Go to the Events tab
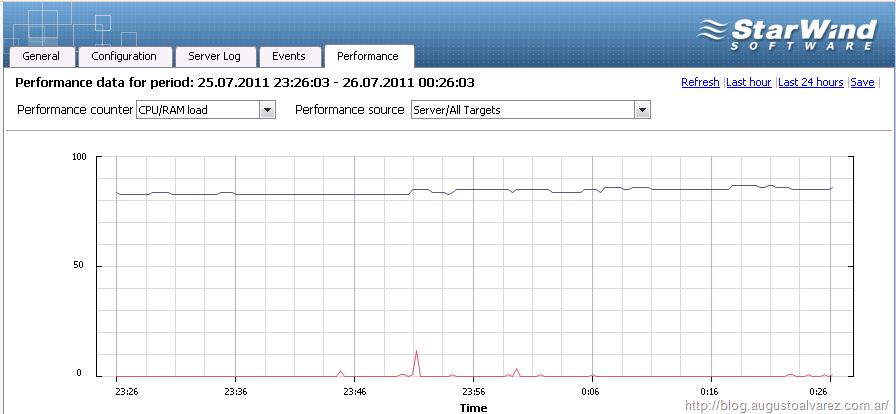896x414 pixels. (x=289, y=57)
